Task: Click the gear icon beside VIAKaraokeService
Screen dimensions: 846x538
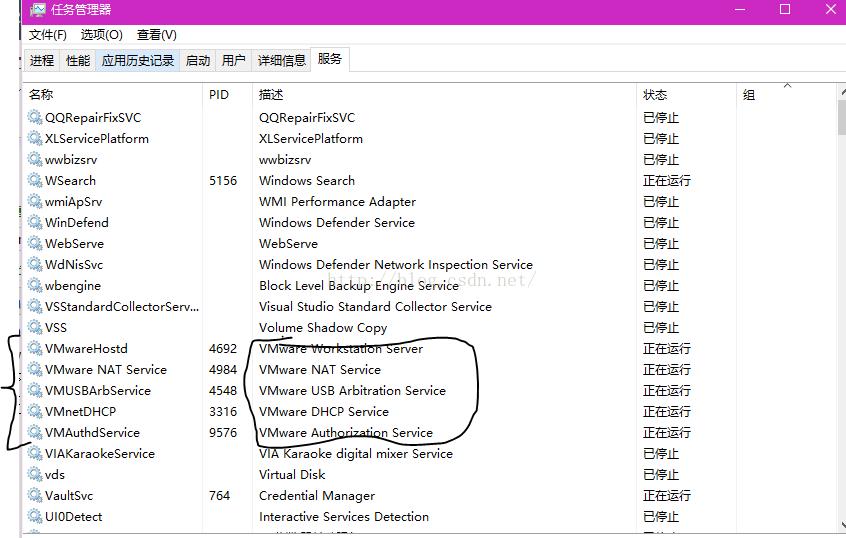Action: coord(35,454)
